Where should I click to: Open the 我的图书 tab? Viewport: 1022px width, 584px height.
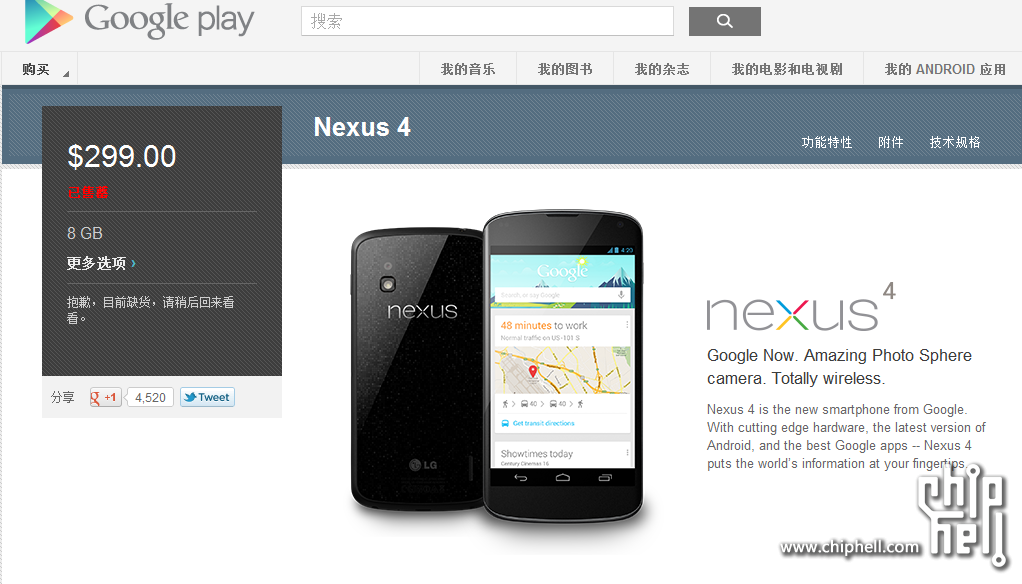[x=565, y=69]
